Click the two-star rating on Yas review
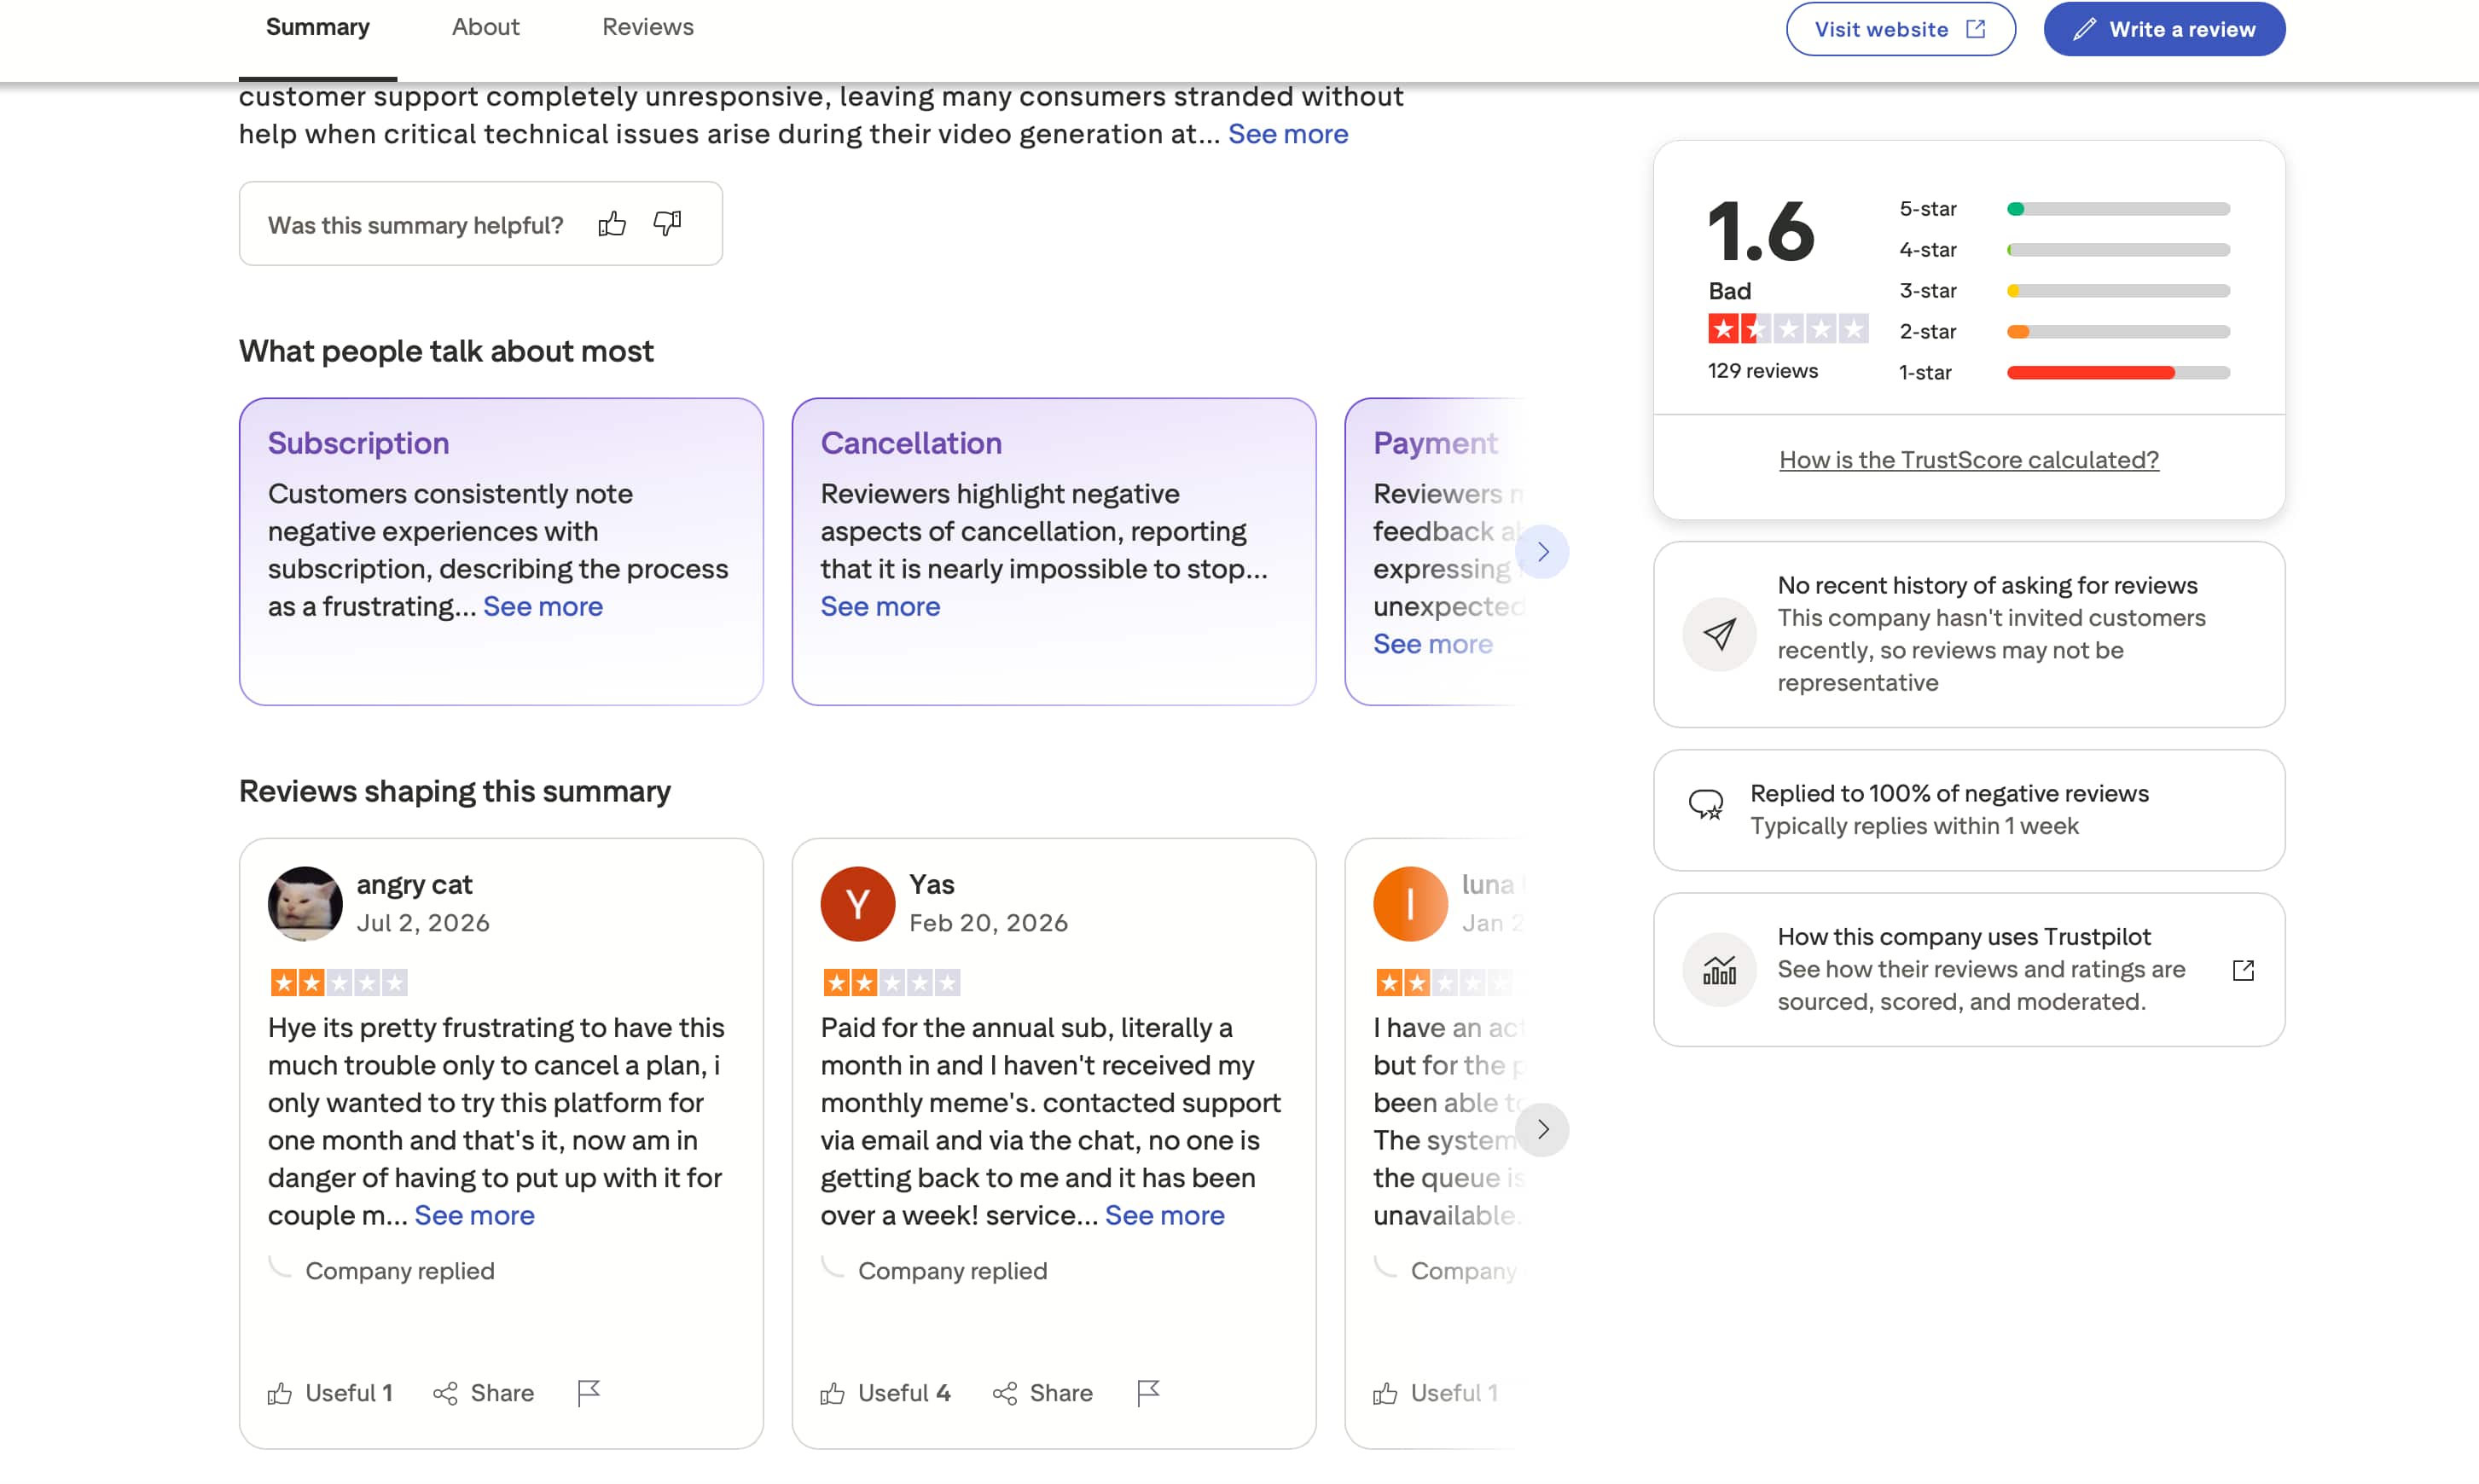Screen dimensions: 2479x1484 pos(892,983)
